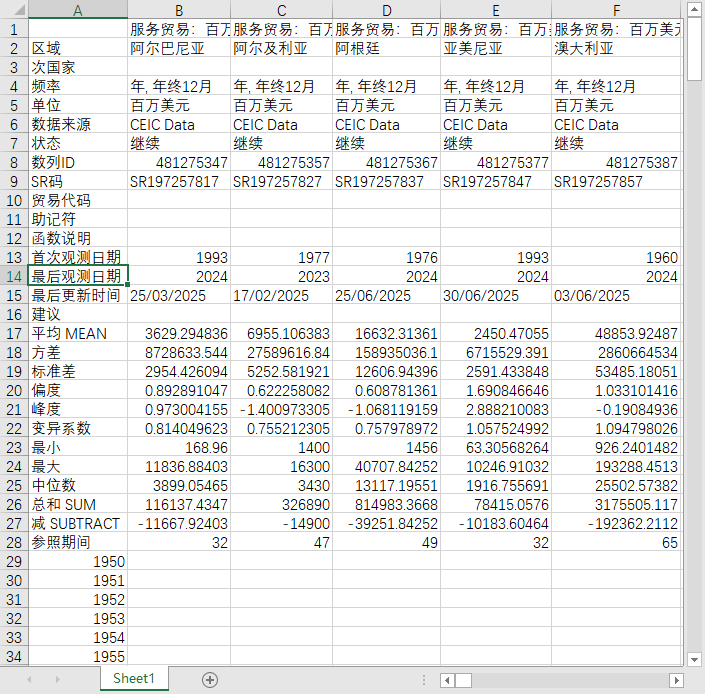Select row 34 header
The width and height of the screenshot is (705, 694).
pos(14,656)
